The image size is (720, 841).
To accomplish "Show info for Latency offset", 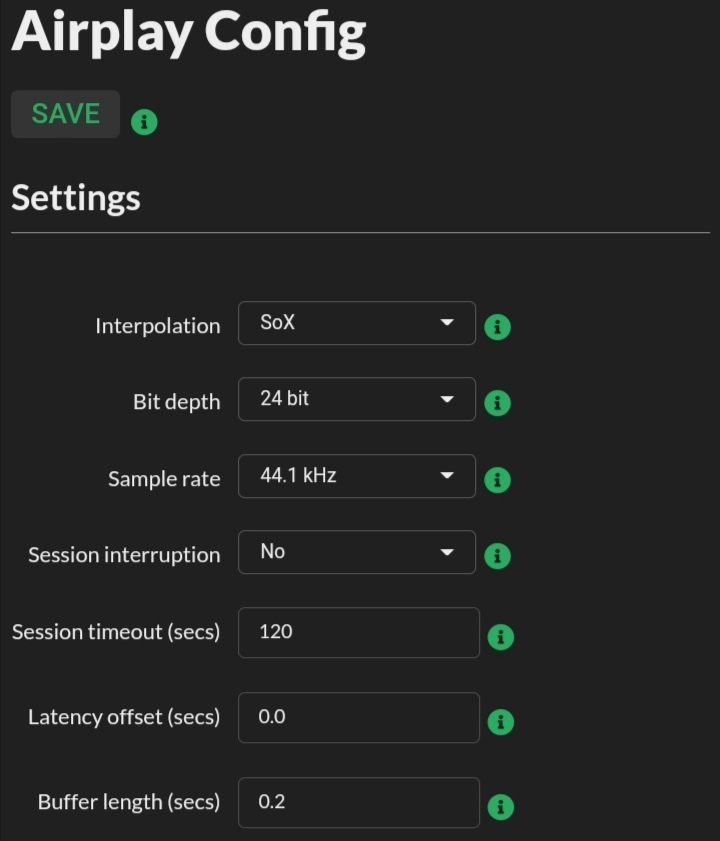I will pyautogui.click(x=501, y=722).
